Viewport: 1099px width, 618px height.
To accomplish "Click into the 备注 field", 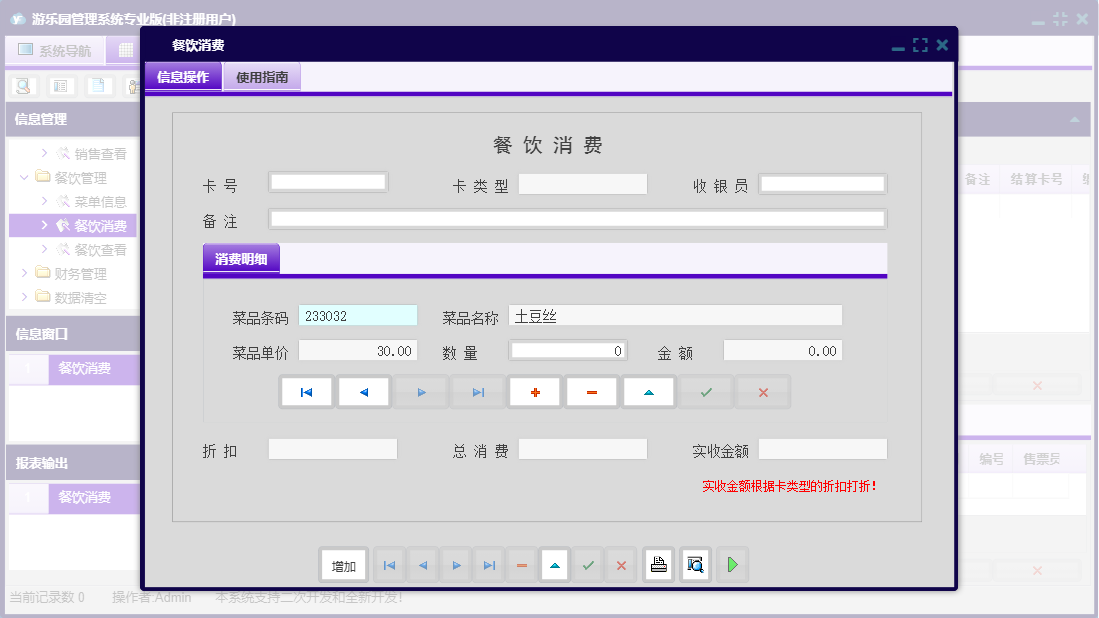I will (577, 219).
